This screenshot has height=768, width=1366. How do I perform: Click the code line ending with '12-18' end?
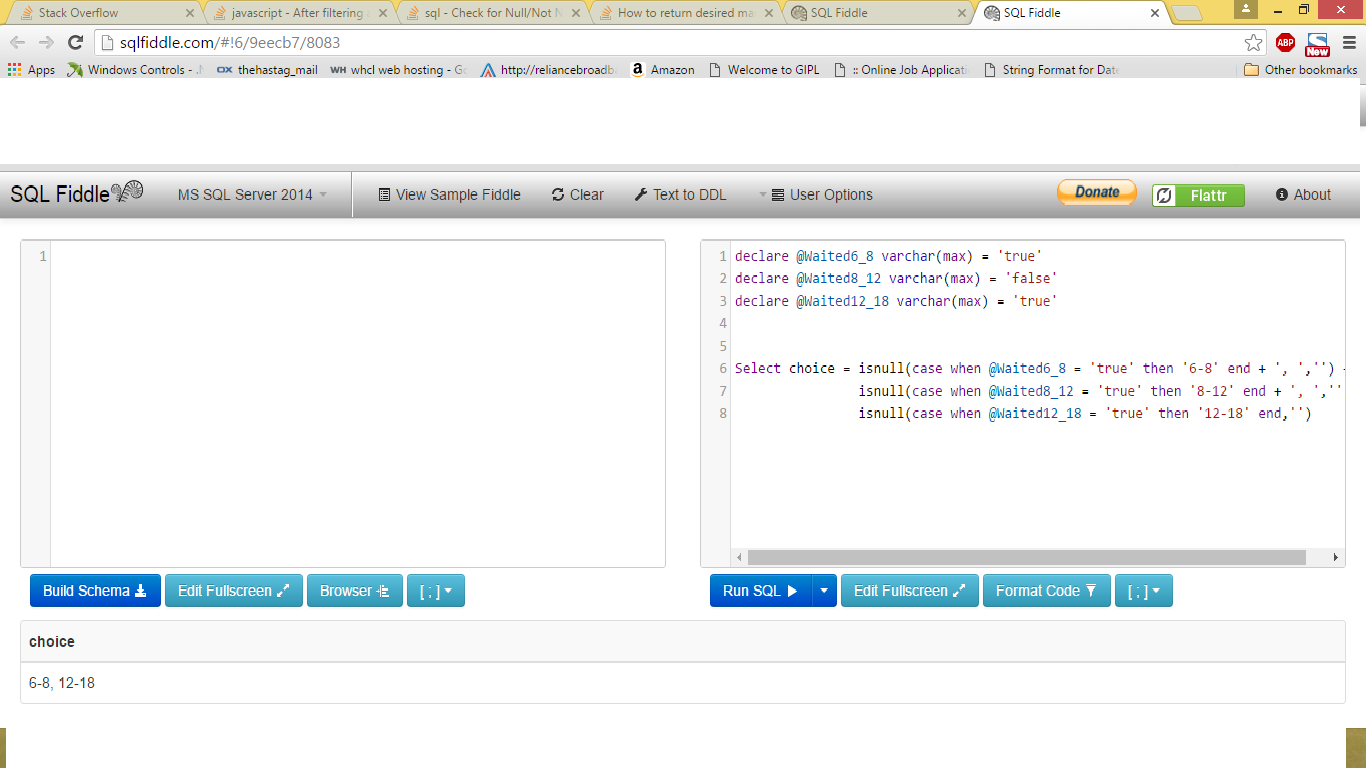tap(1084, 413)
